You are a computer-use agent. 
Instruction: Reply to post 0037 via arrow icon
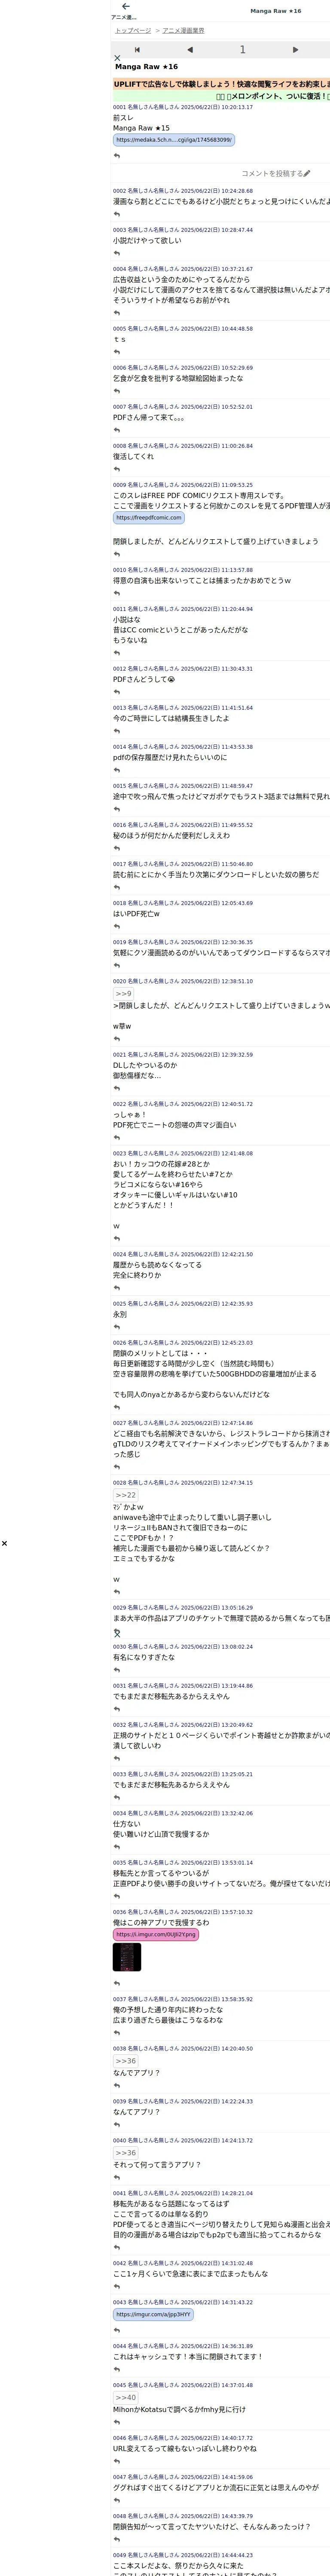[x=116, y=2033]
